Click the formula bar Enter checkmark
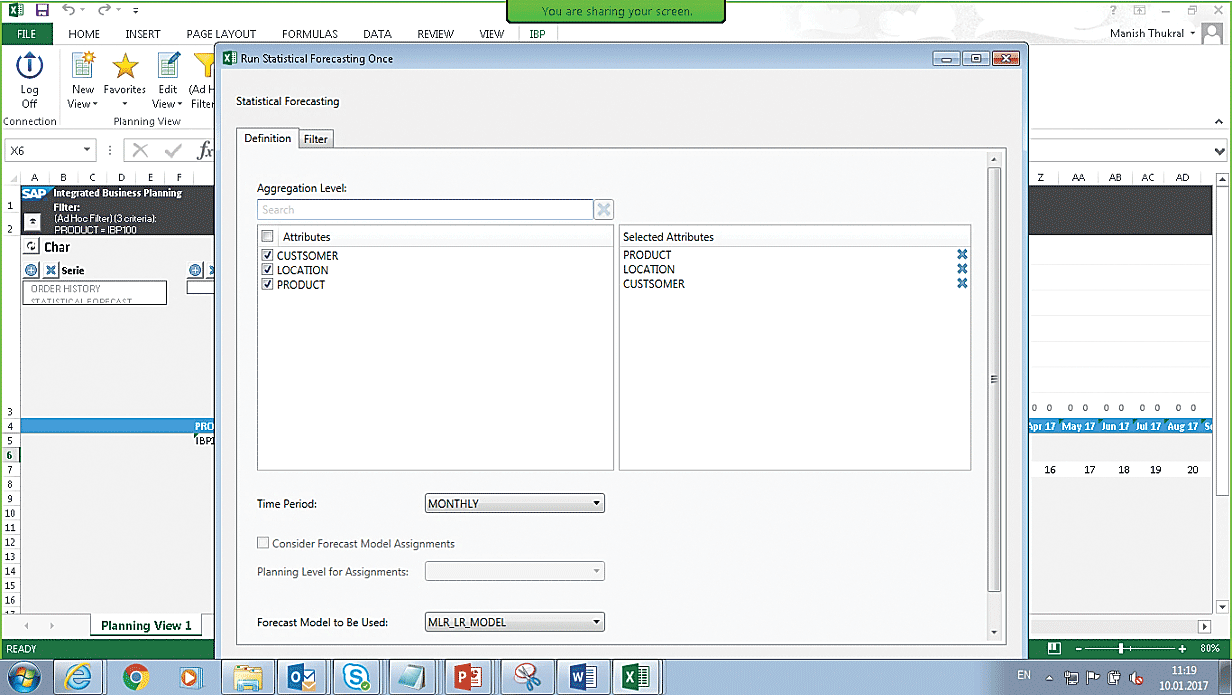1232x695 pixels. tap(174, 151)
